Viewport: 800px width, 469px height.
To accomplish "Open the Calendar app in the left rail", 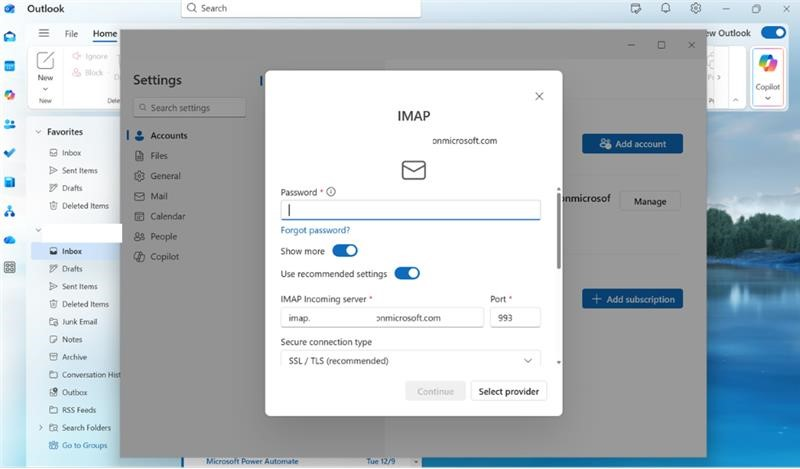I will (x=10, y=66).
